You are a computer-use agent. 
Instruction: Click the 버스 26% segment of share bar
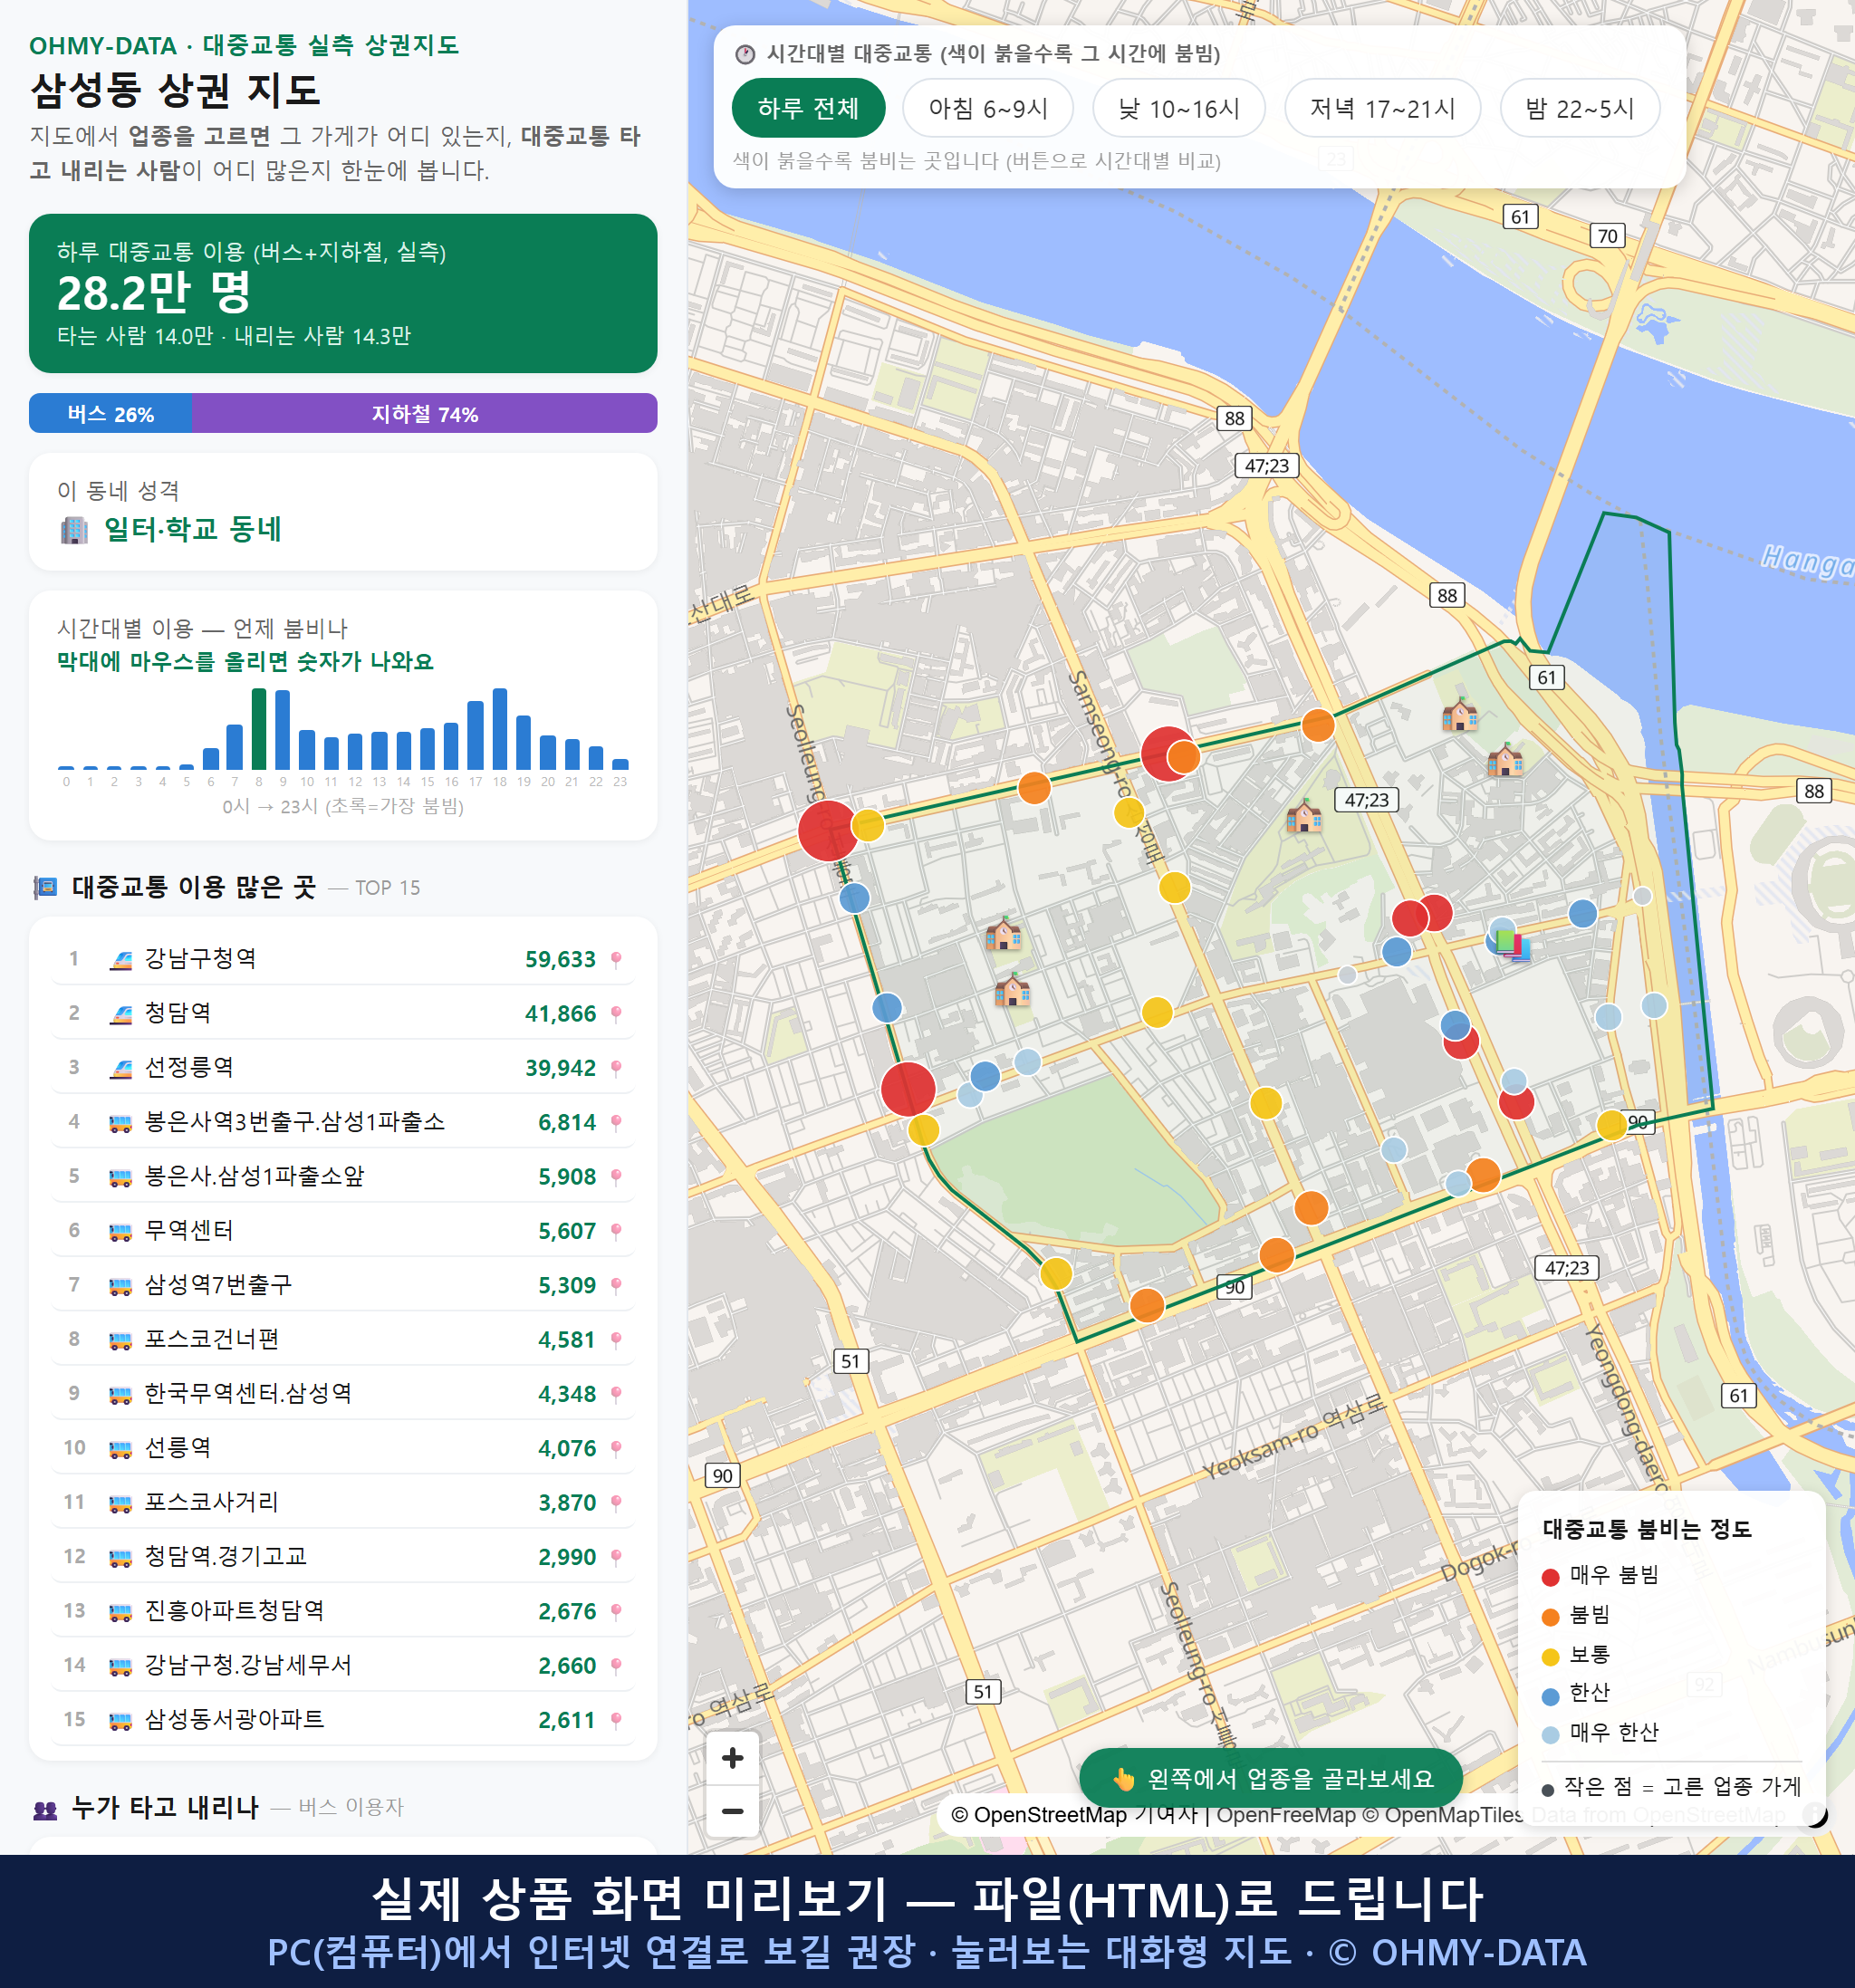(x=110, y=413)
